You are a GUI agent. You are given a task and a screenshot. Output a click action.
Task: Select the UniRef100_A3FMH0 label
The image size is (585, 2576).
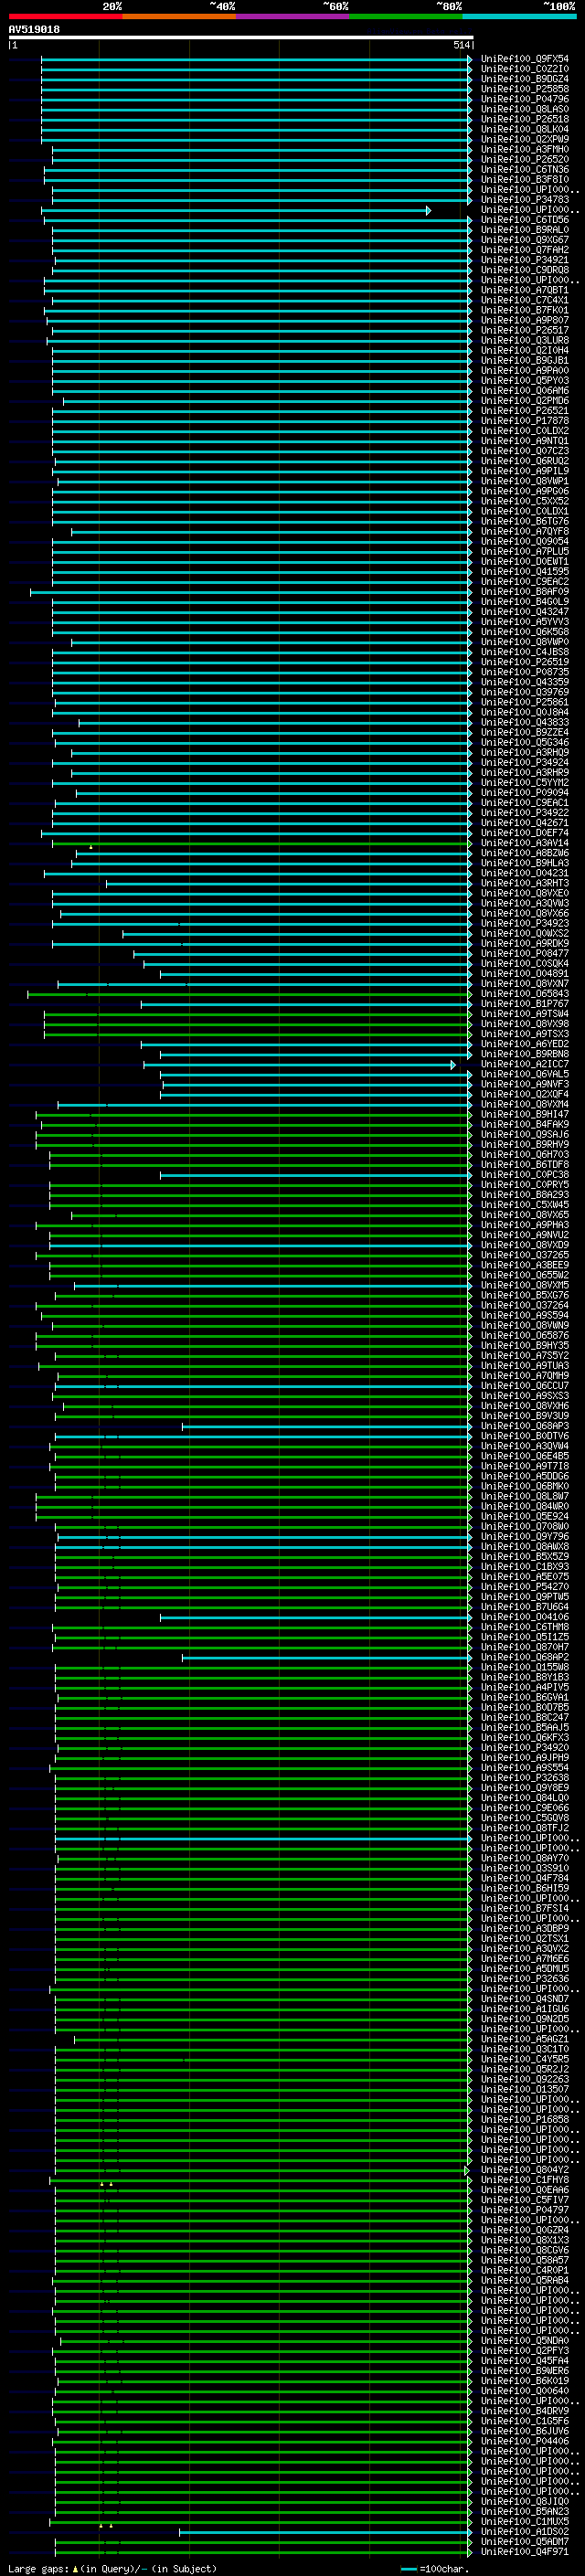click(x=524, y=149)
